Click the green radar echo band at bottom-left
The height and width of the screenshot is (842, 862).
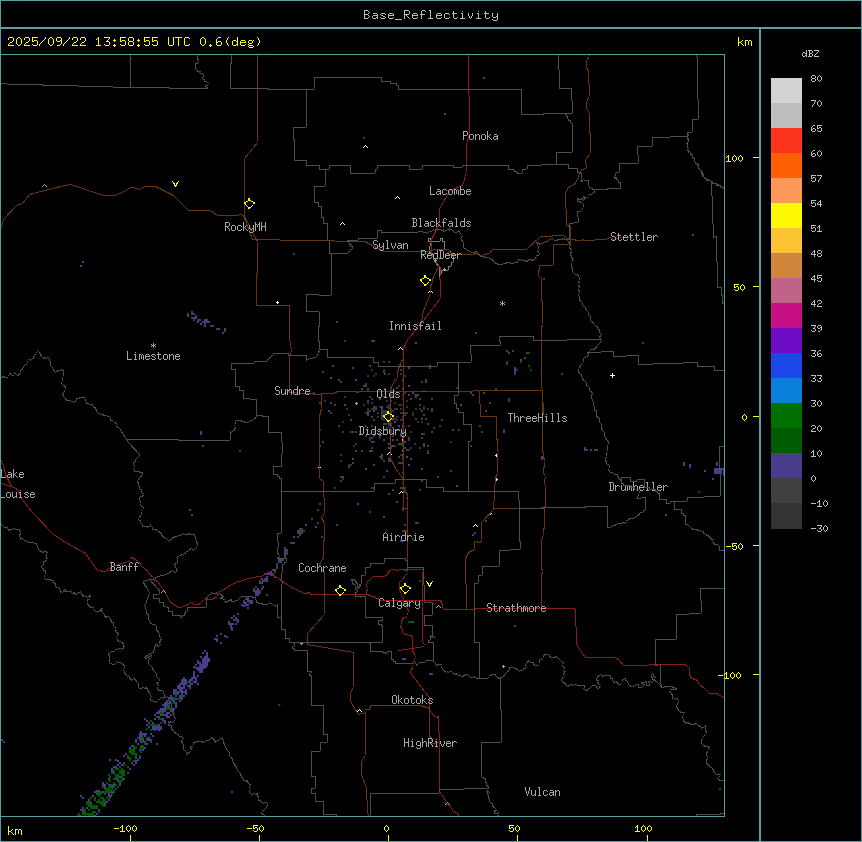(x=110, y=785)
